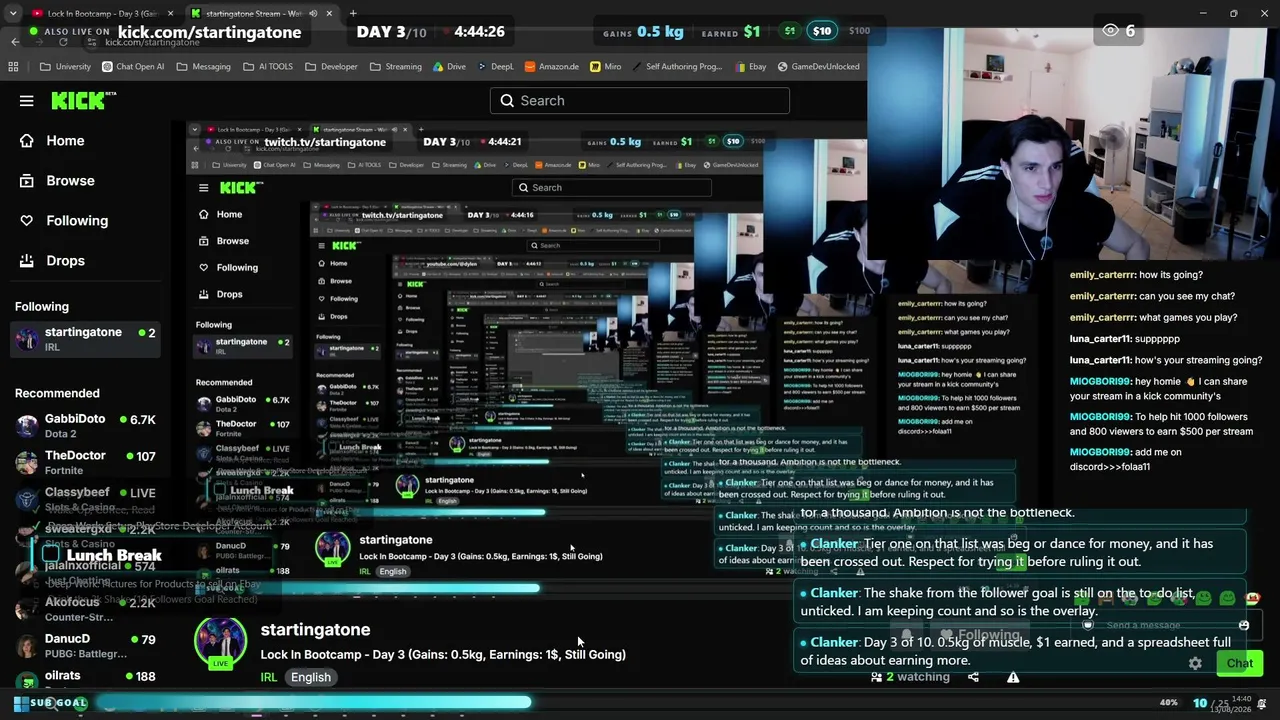
Task: Click the green Chat send button
Action: [1239, 663]
